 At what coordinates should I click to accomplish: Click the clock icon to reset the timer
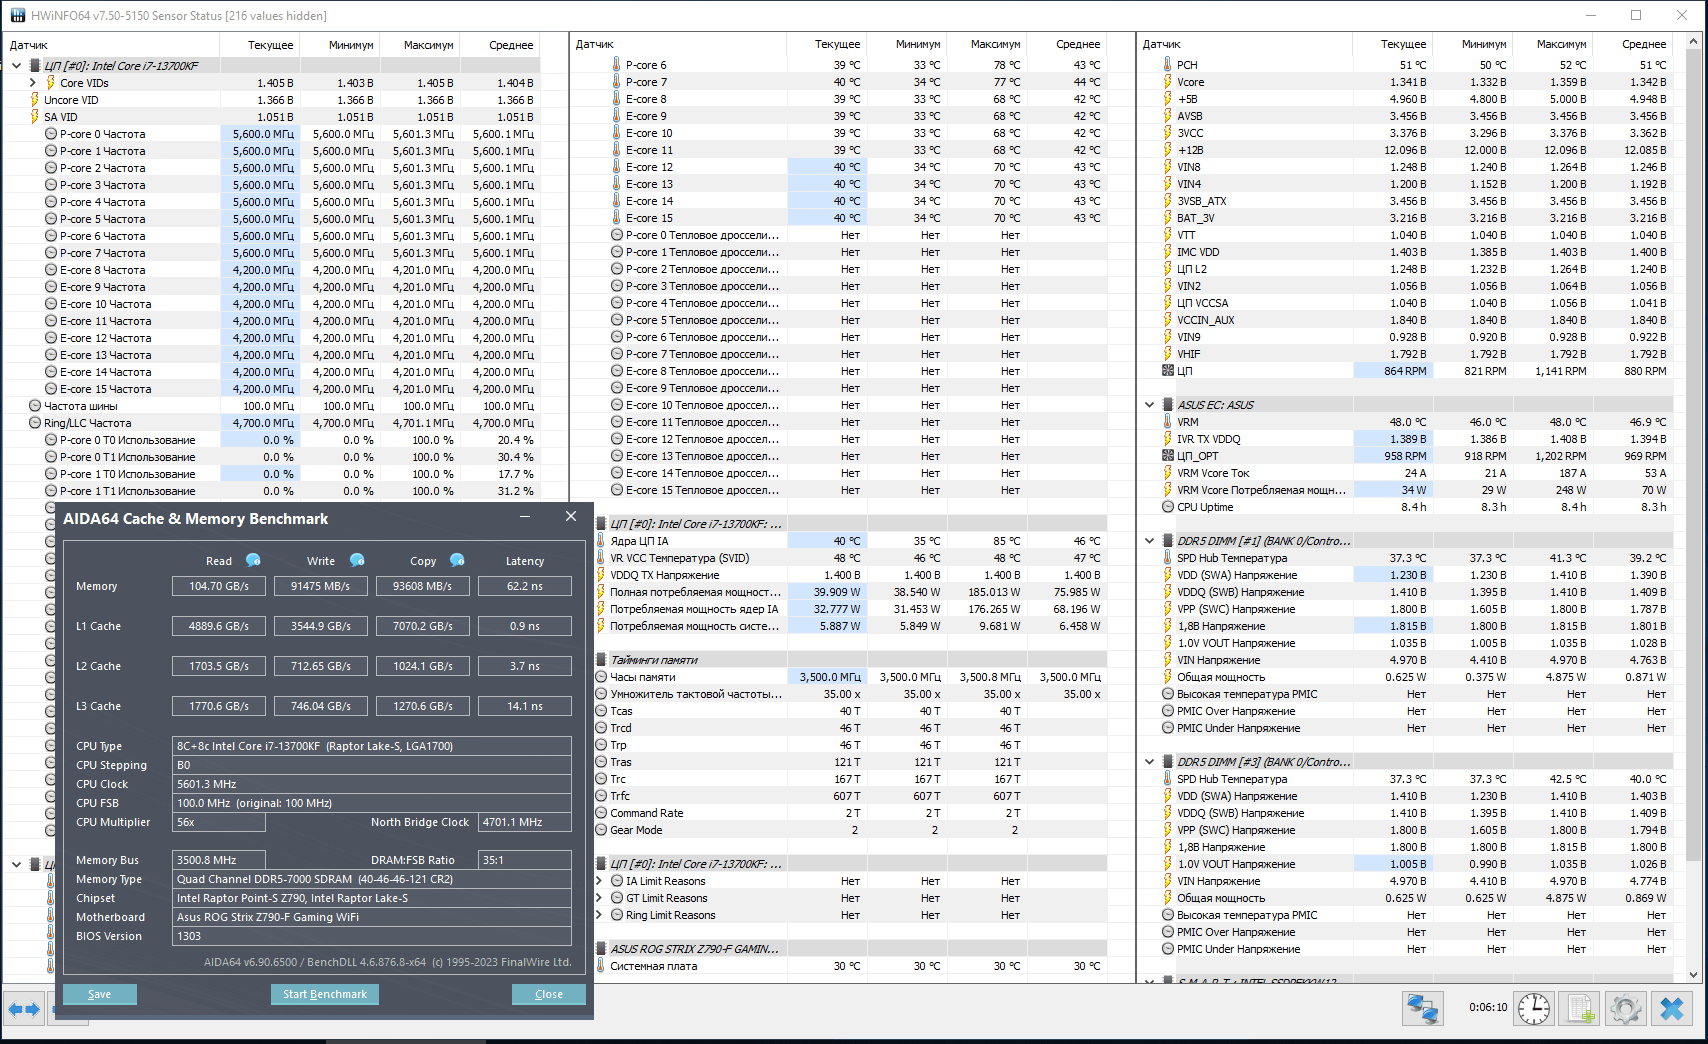[1534, 1008]
